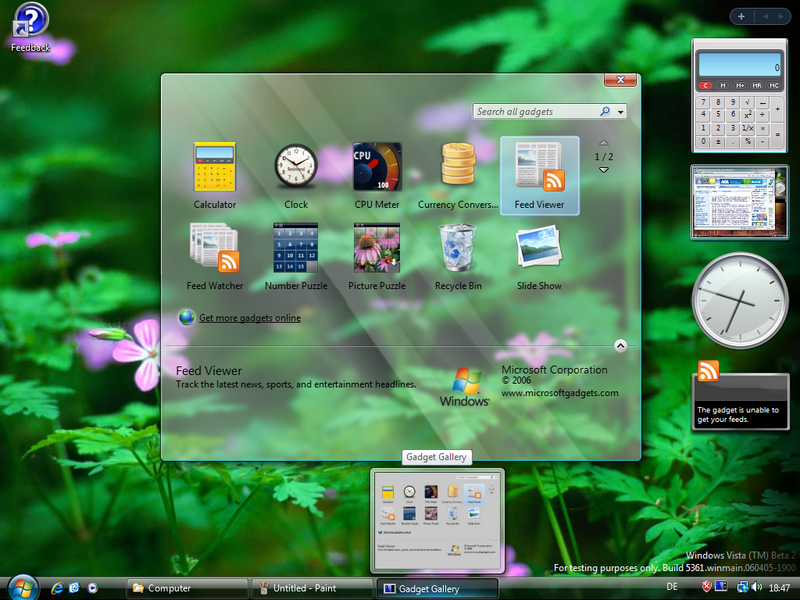Select the Slide Show gadget
Image resolution: width=800 pixels, height=600 pixels.
(x=539, y=249)
